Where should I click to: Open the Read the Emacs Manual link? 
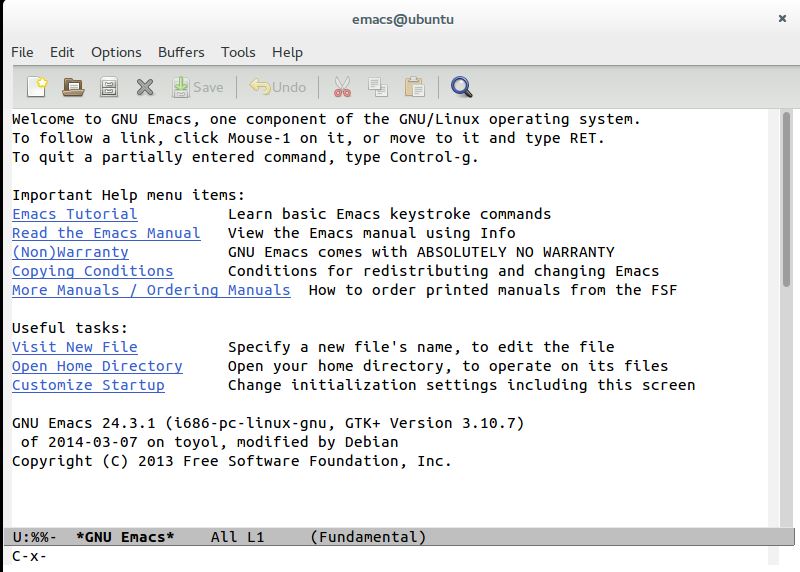click(106, 233)
